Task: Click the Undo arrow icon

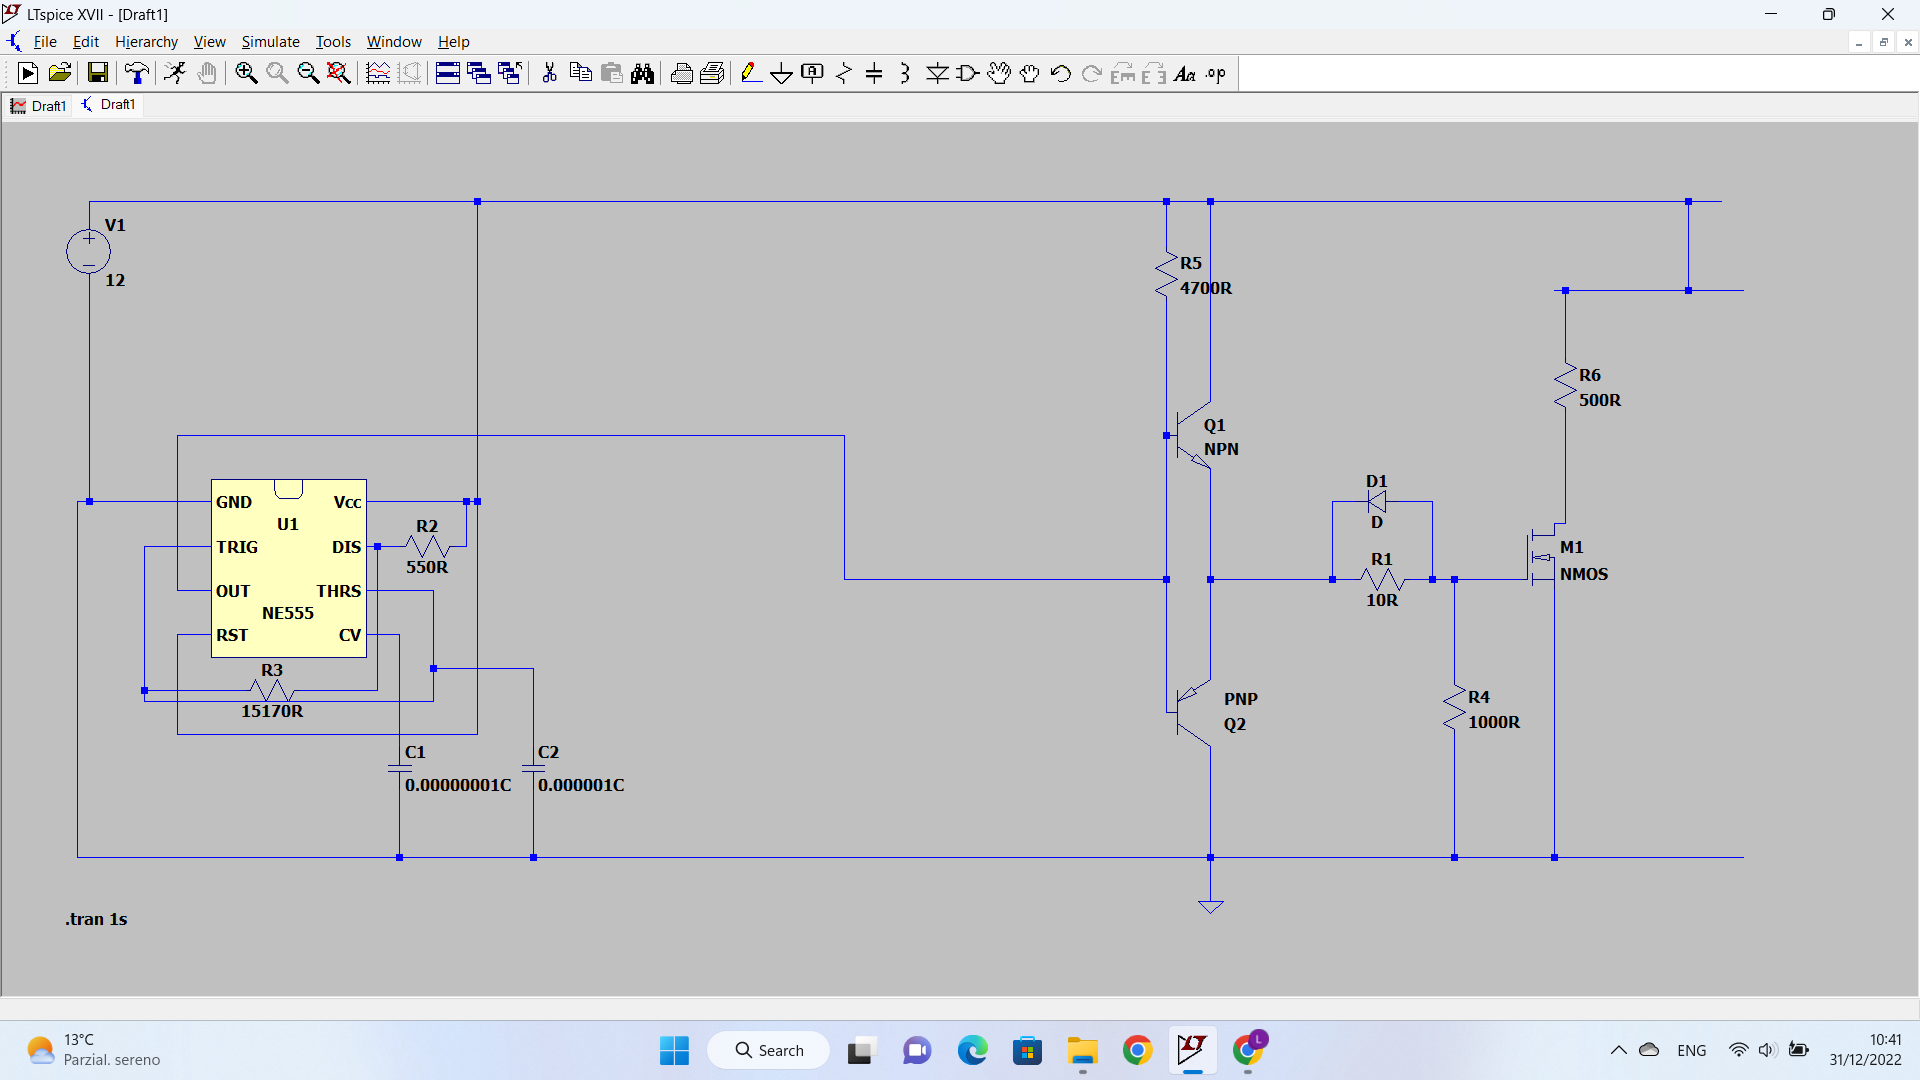Action: (x=1061, y=73)
